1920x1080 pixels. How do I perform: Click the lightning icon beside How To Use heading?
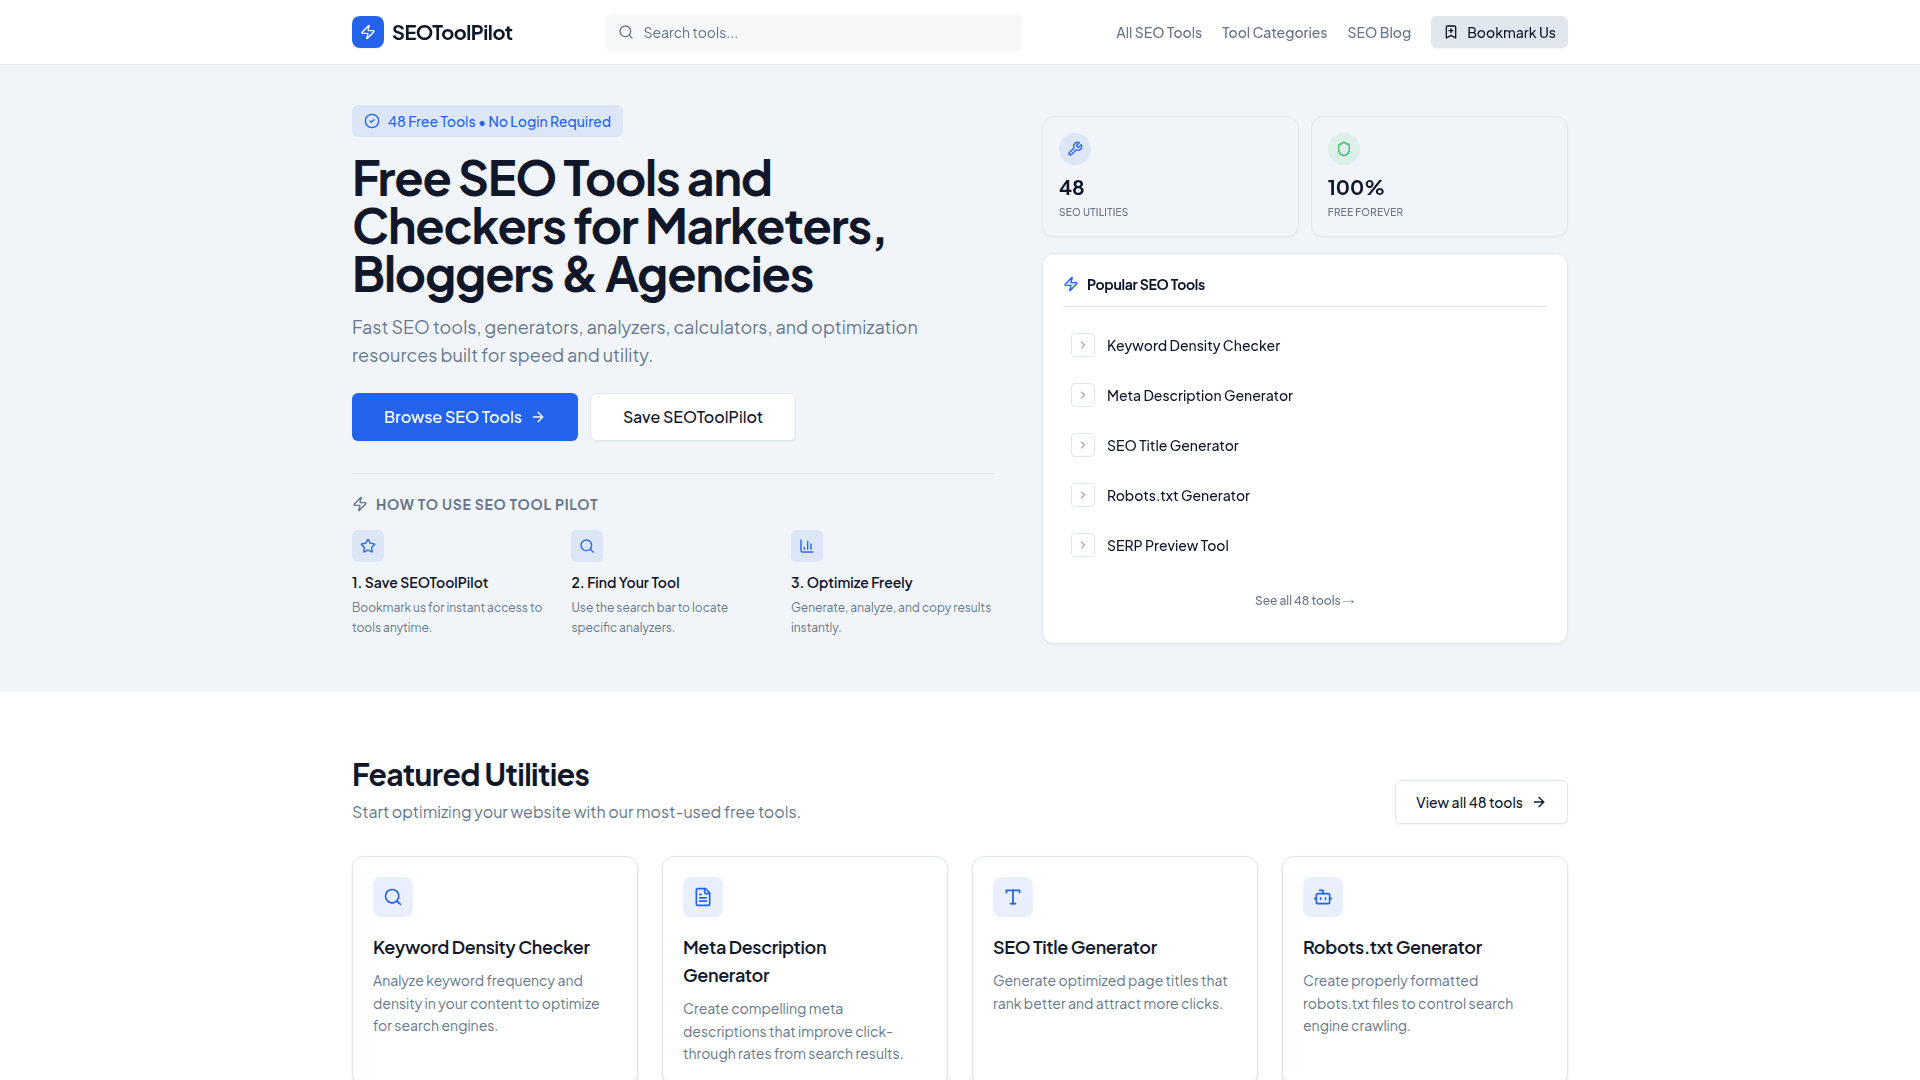[360, 504]
